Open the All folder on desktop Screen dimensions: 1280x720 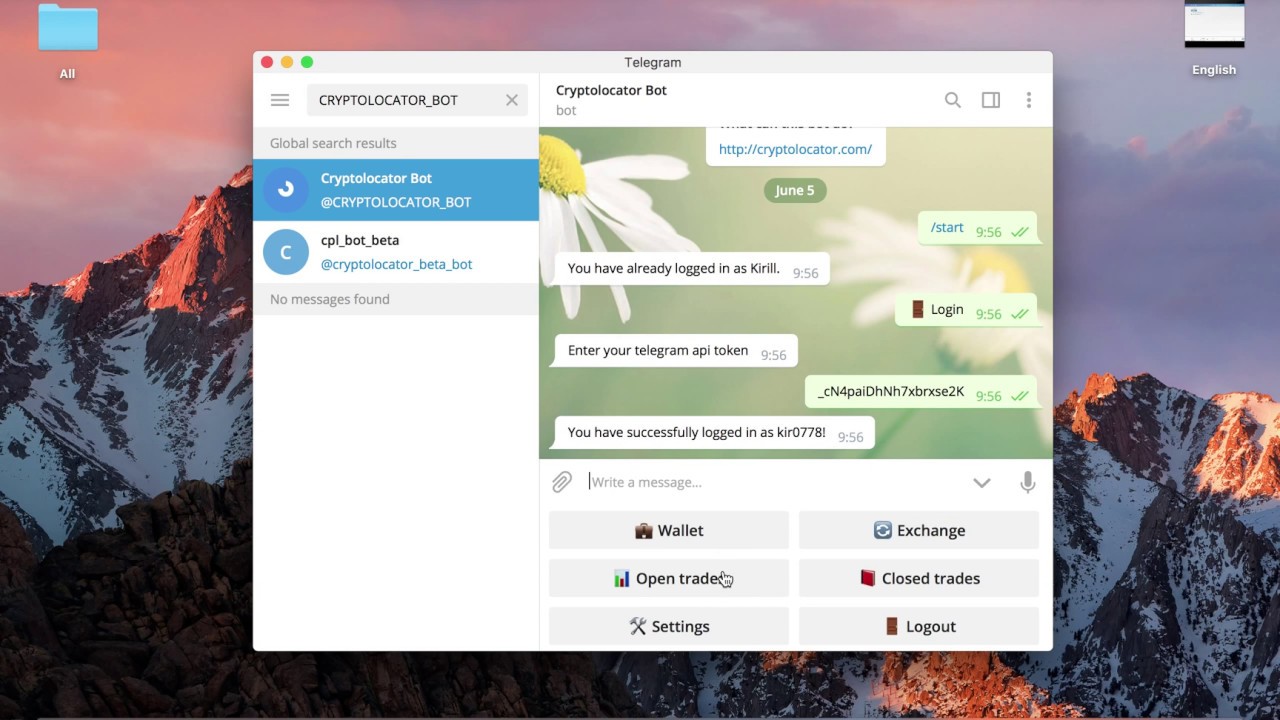tap(68, 40)
